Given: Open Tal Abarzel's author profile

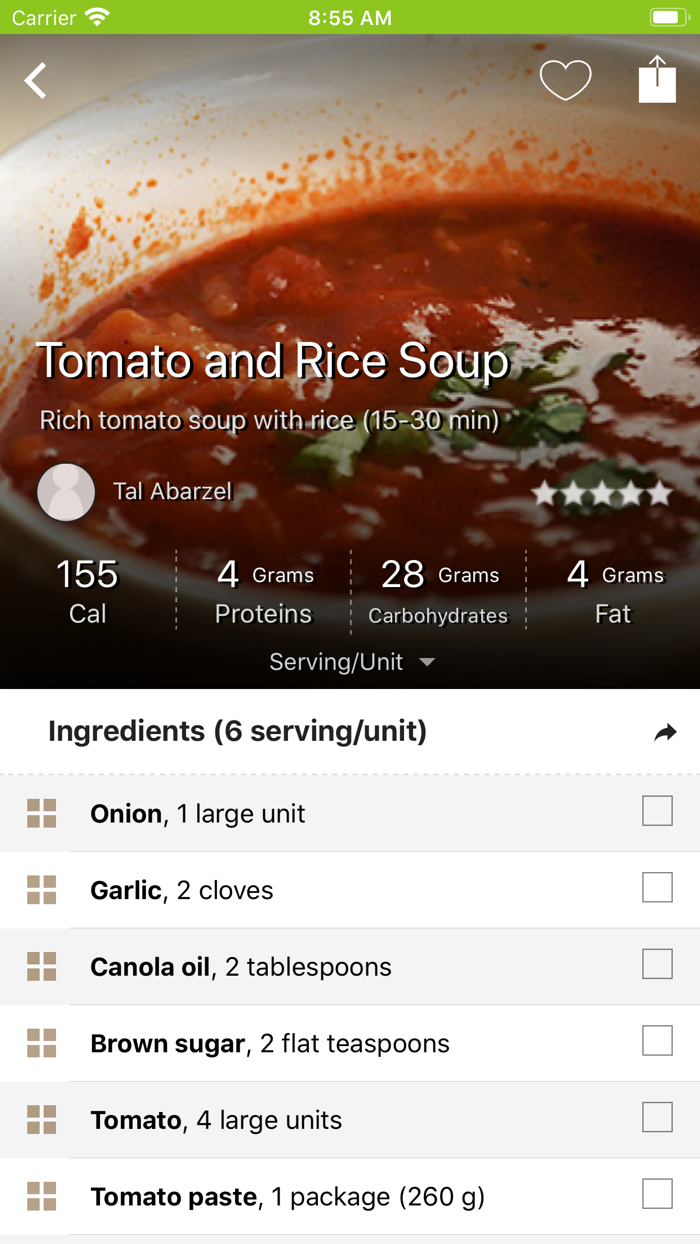Looking at the screenshot, I should pyautogui.click(x=172, y=491).
